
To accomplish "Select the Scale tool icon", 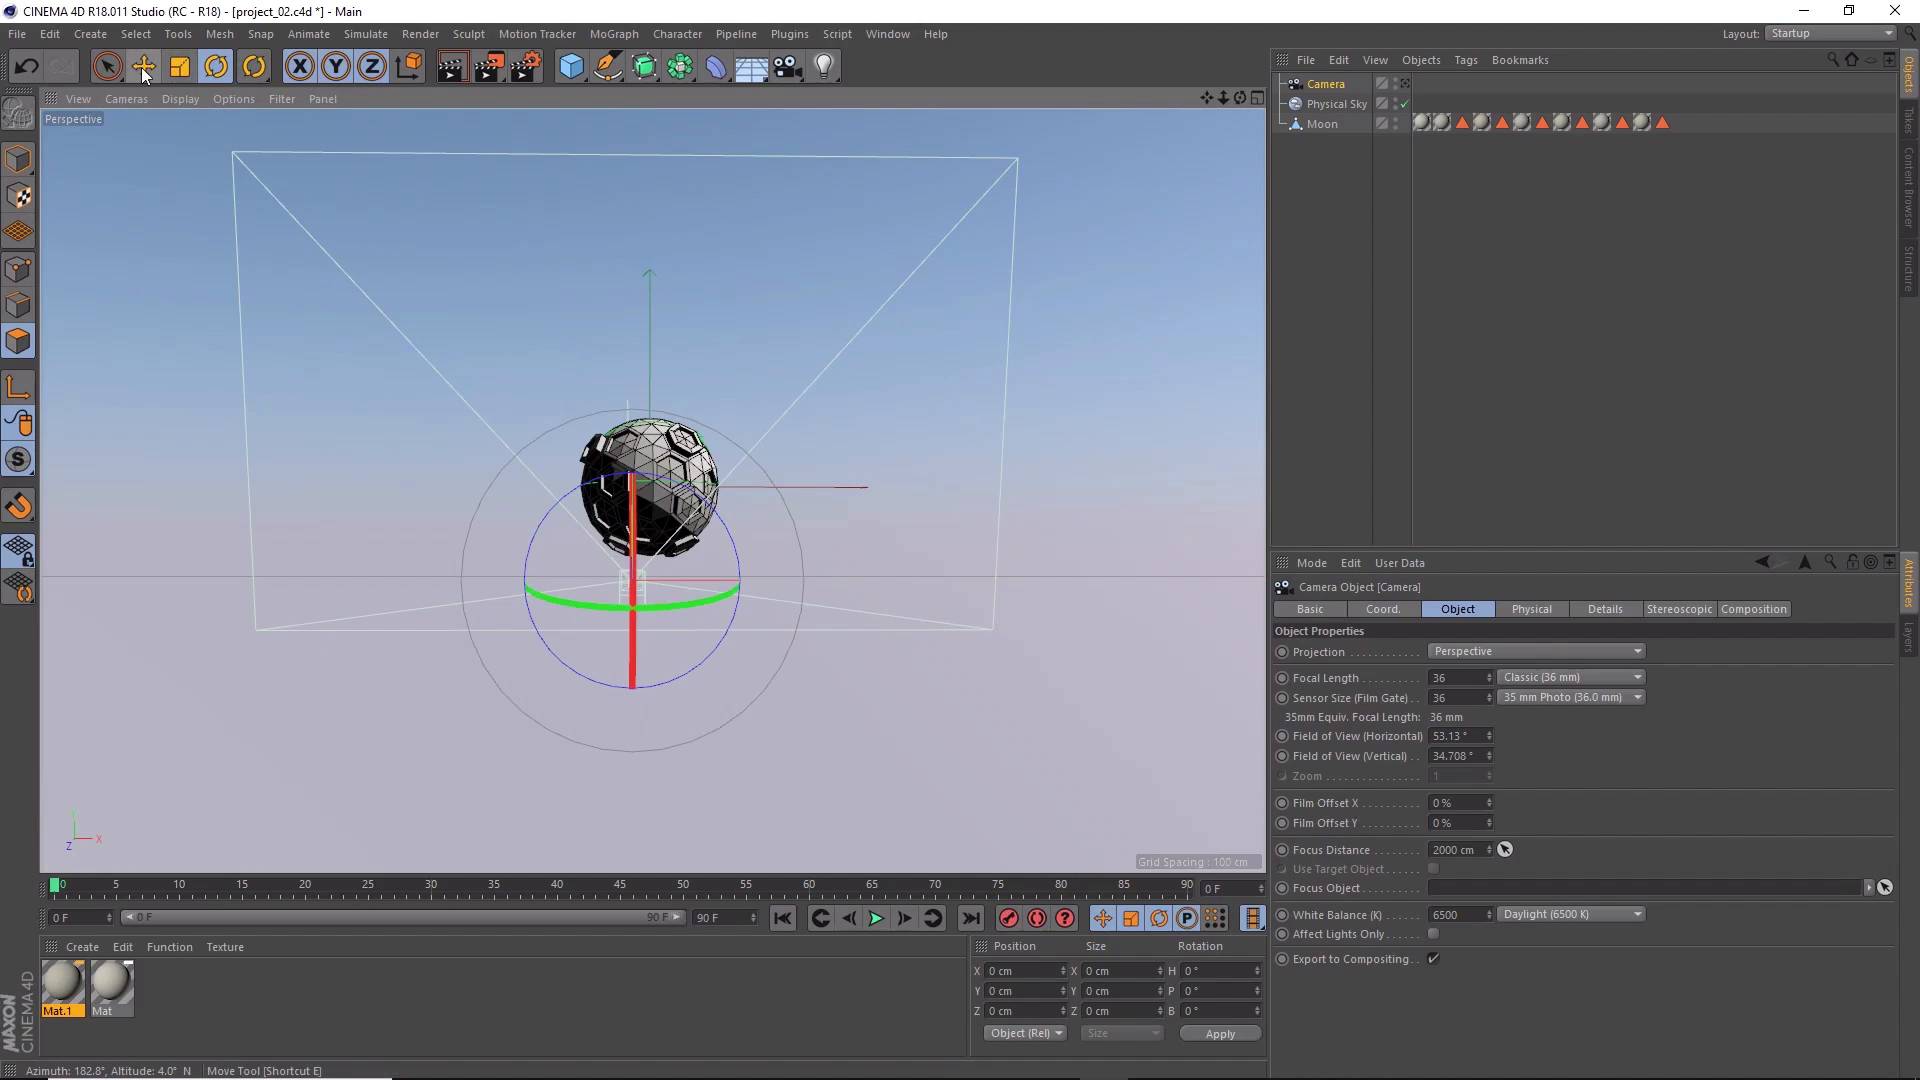I will point(180,67).
